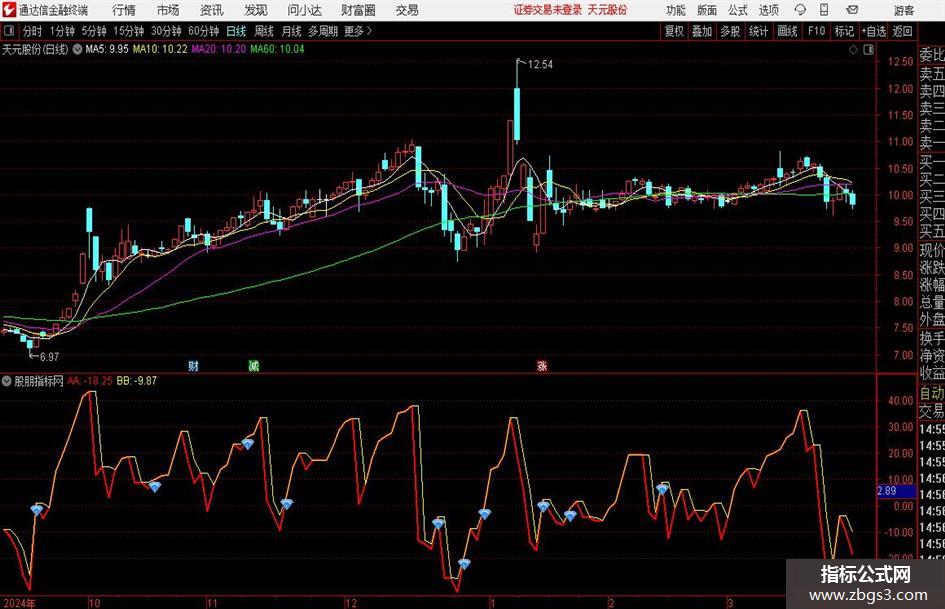
Task: Select the 多周期 tab
Action: tap(323, 31)
